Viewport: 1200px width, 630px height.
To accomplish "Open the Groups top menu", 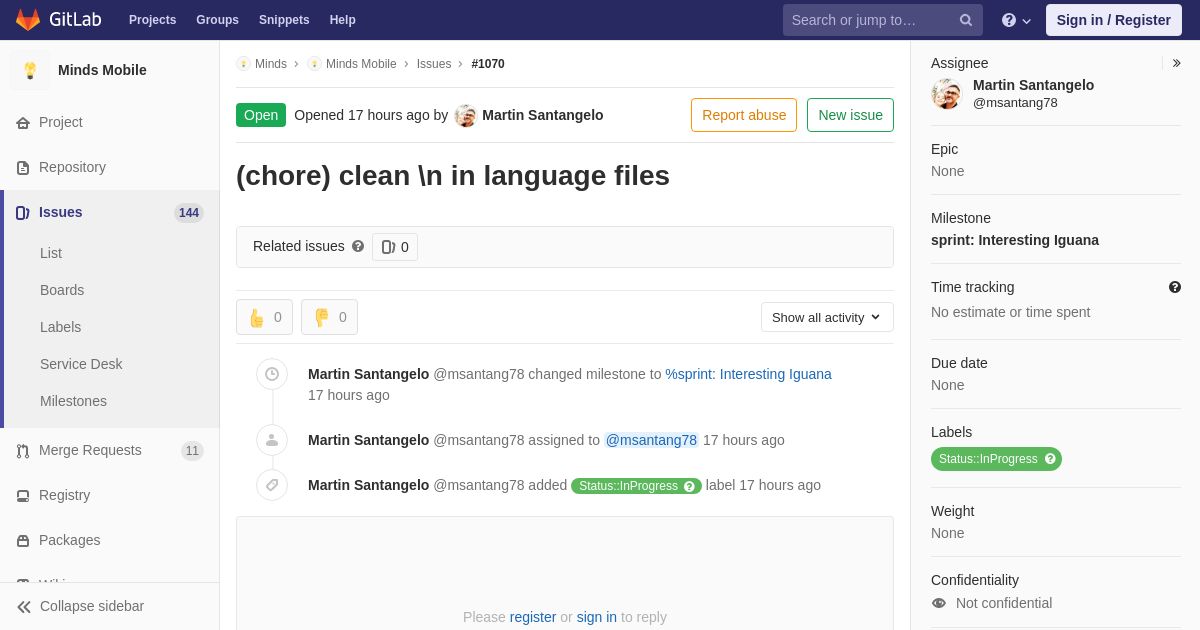I will 217,20.
